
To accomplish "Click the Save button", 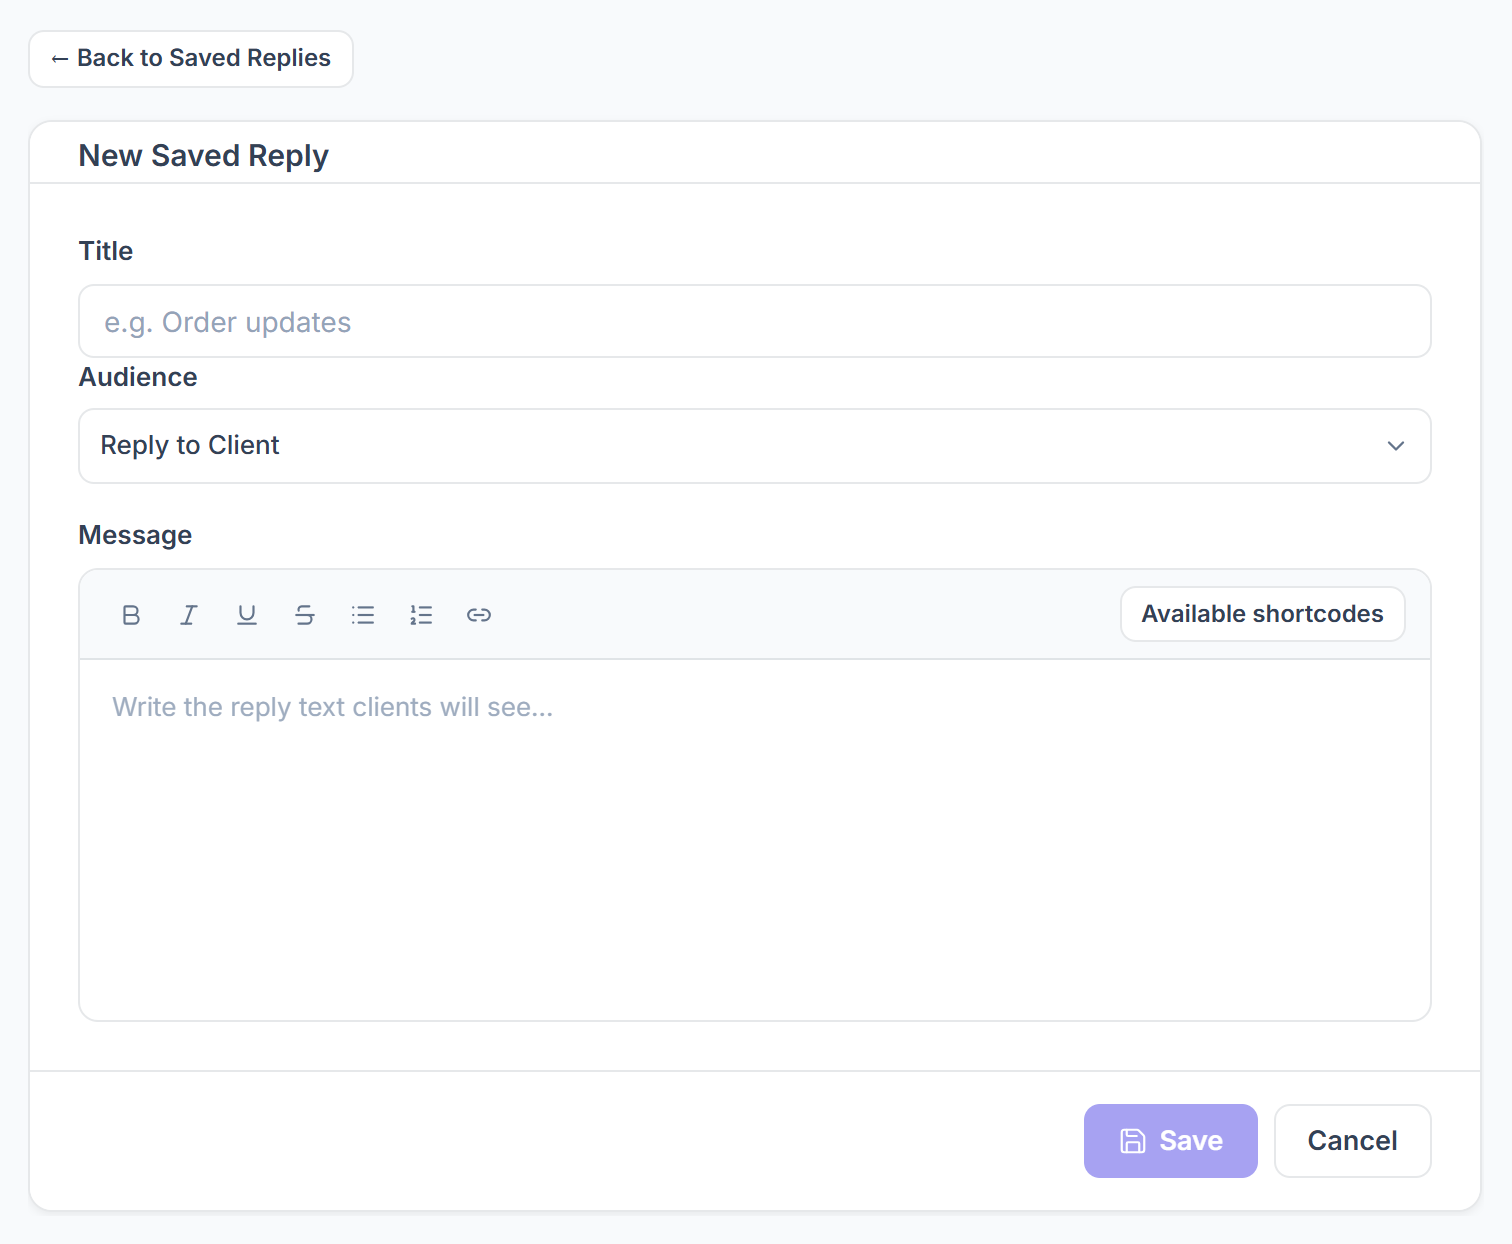I will coord(1171,1141).
